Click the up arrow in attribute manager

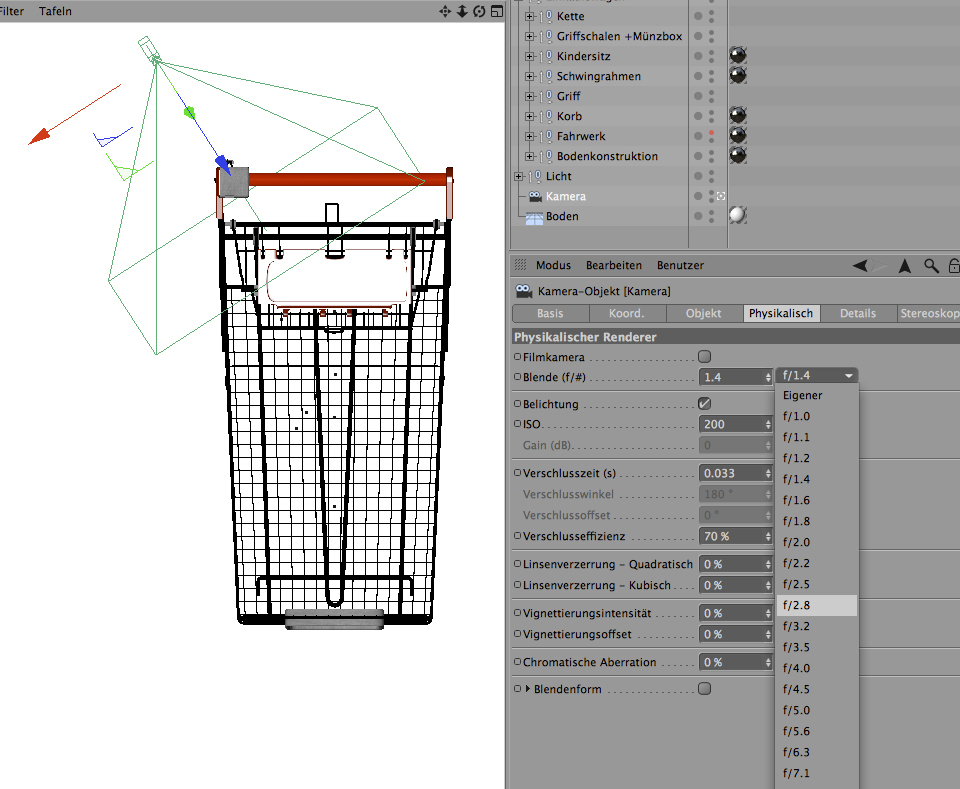coord(904,265)
